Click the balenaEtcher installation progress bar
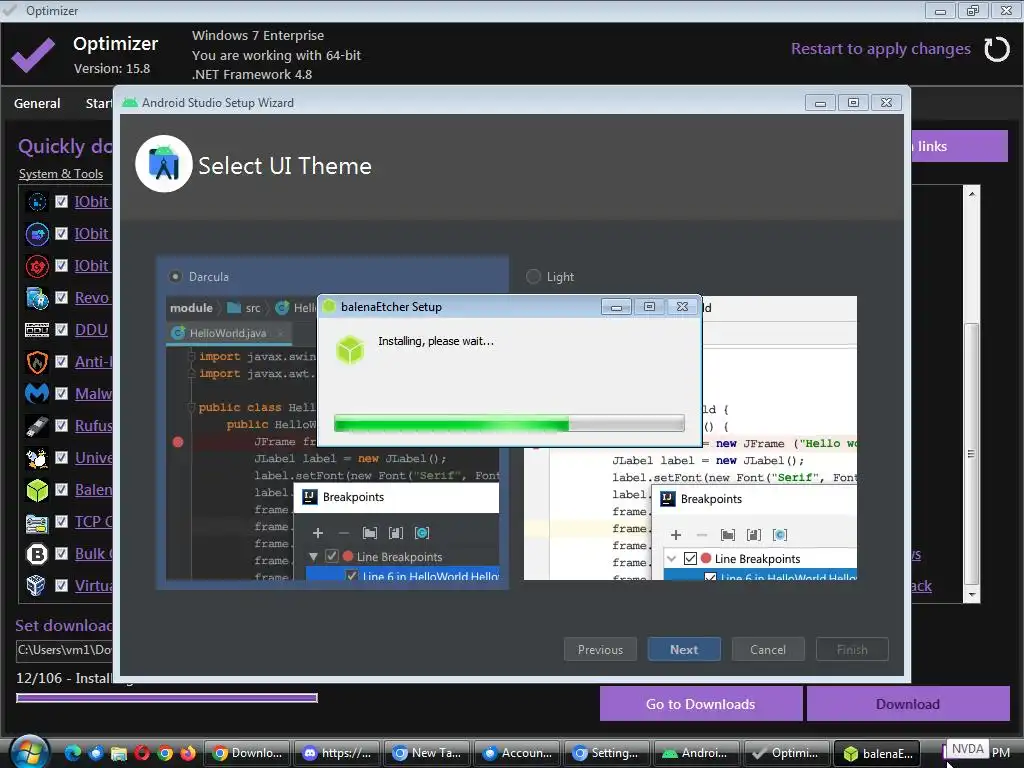1024x768 pixels. (x=509, y=424)
